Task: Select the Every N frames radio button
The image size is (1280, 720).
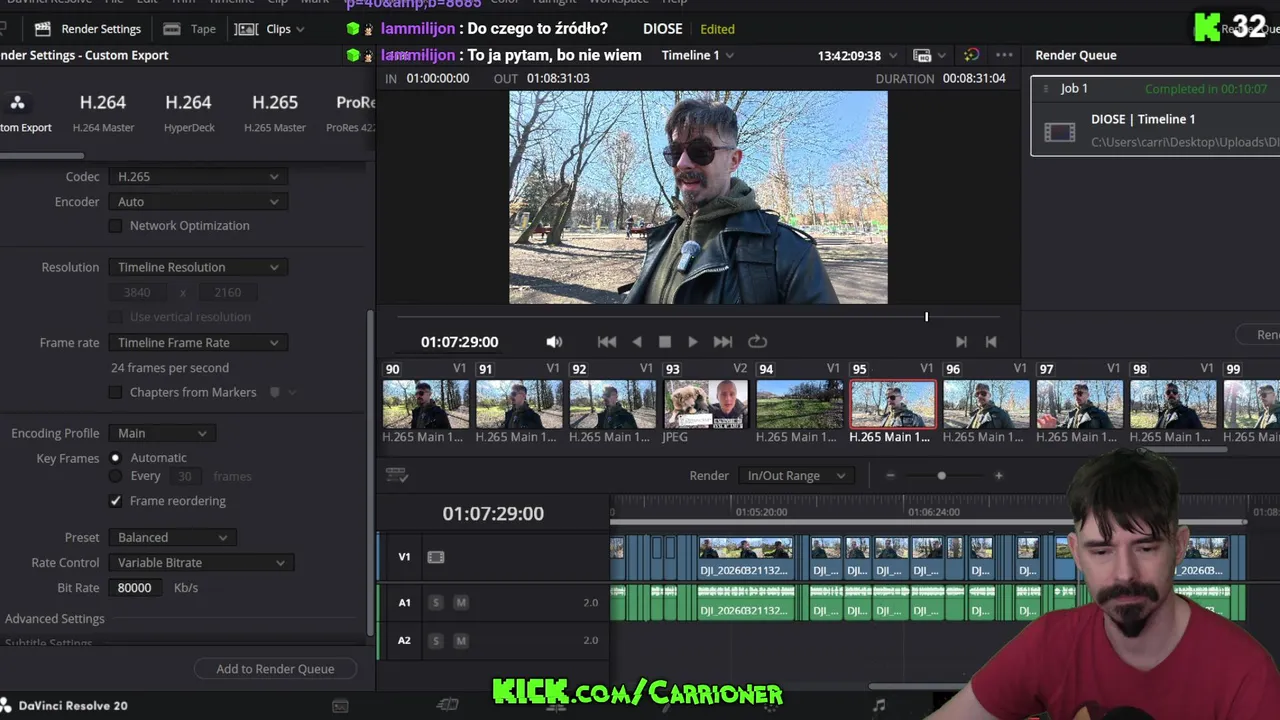Action: (x=115, y=476)
